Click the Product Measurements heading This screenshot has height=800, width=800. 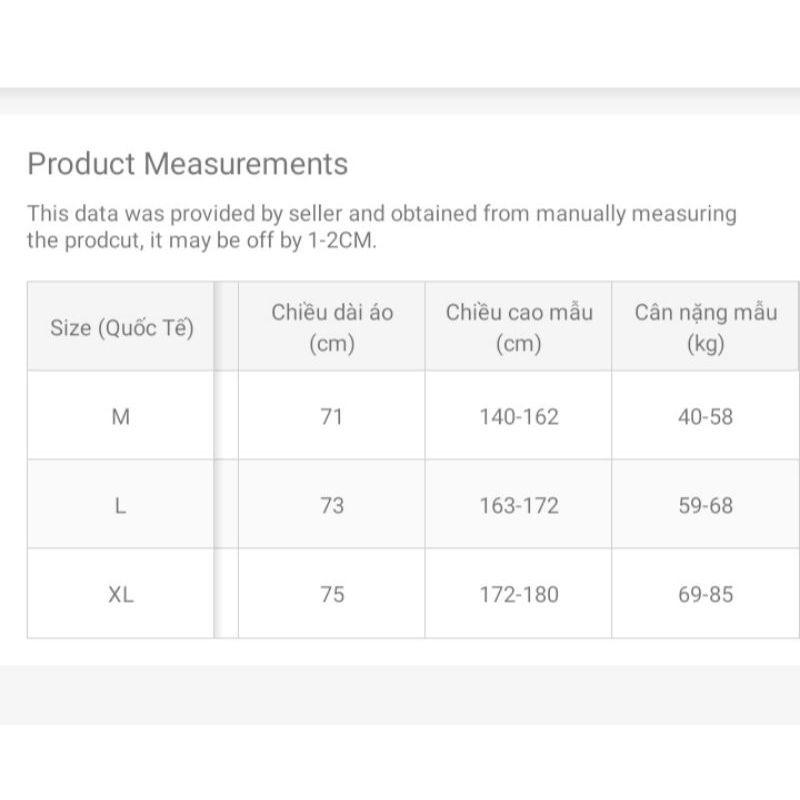tap(187, 164)
